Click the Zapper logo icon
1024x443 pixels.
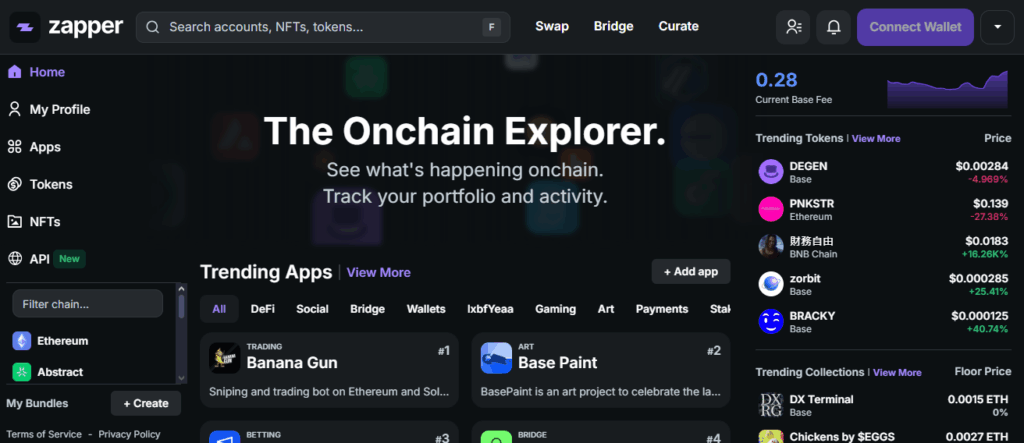click(26, 27)
